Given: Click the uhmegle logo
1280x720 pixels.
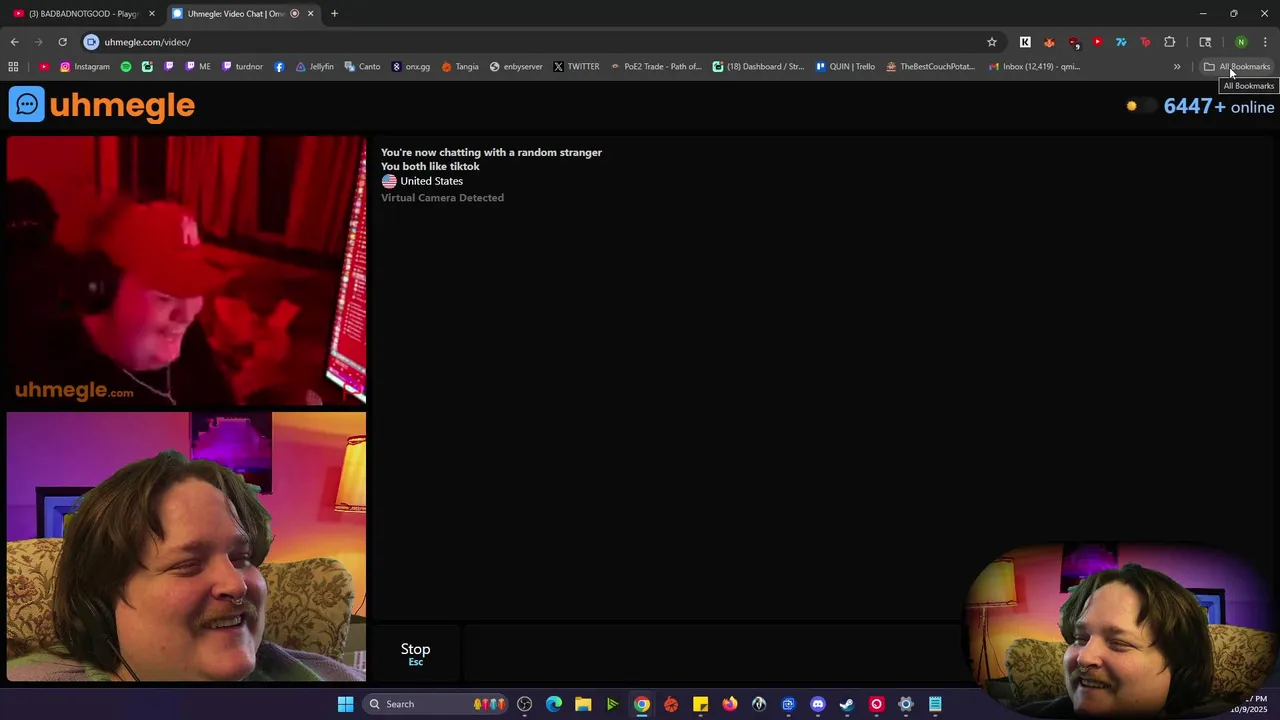Looking at the screenshot, I should 101,105.
